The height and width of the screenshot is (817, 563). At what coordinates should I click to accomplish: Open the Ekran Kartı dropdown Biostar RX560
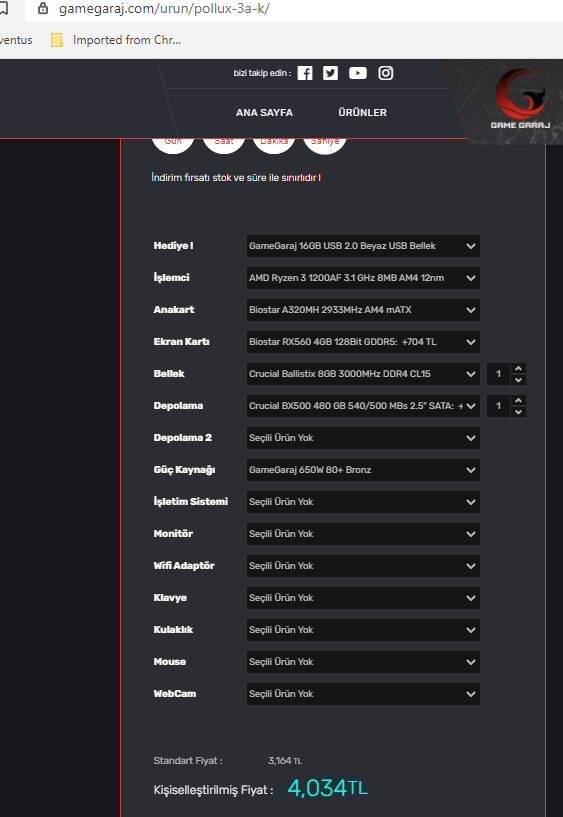(x=363, y=342)
